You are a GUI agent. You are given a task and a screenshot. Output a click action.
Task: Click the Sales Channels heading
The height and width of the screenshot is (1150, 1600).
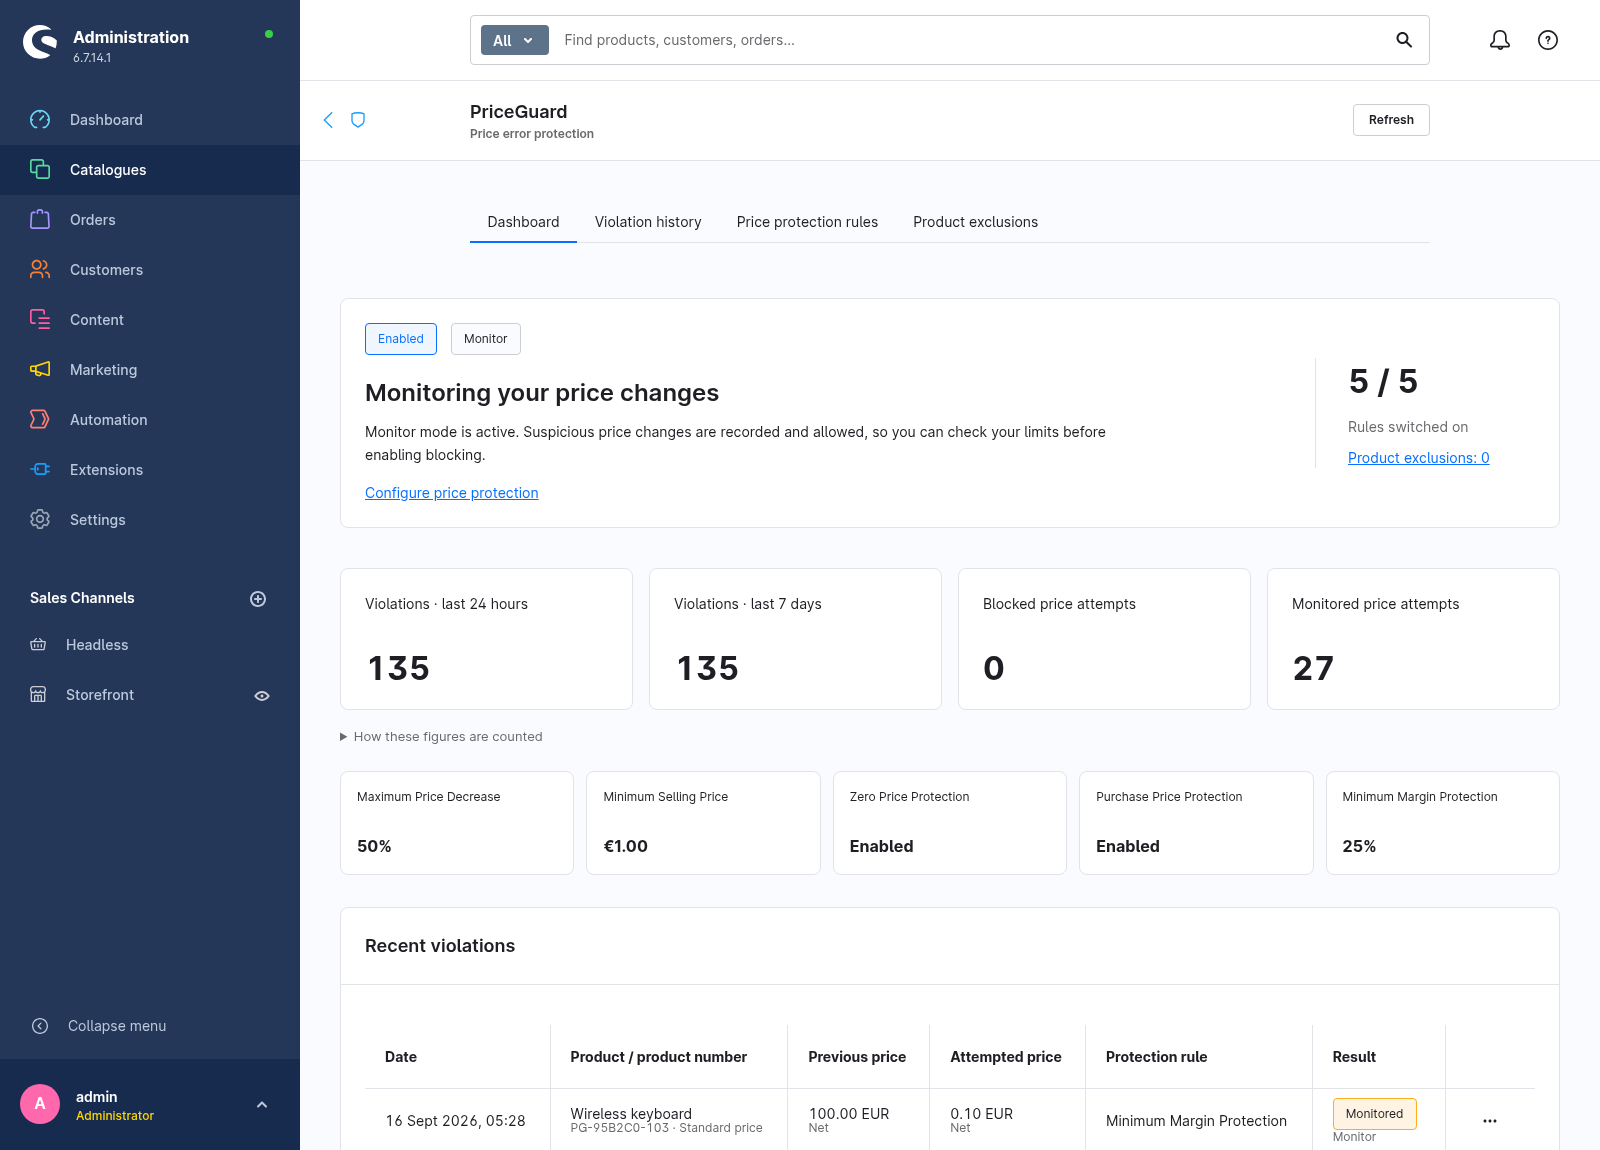(82, 598)
